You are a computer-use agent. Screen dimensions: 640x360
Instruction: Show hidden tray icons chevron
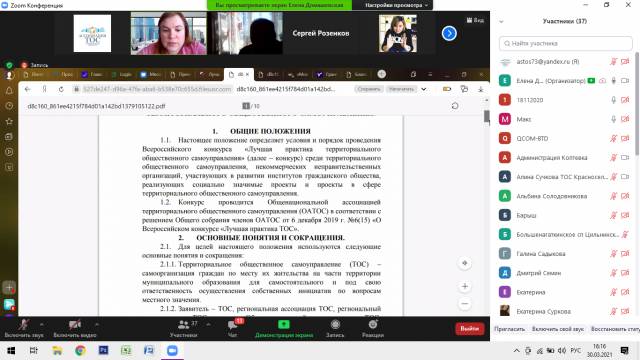click(x=516, y=351)
